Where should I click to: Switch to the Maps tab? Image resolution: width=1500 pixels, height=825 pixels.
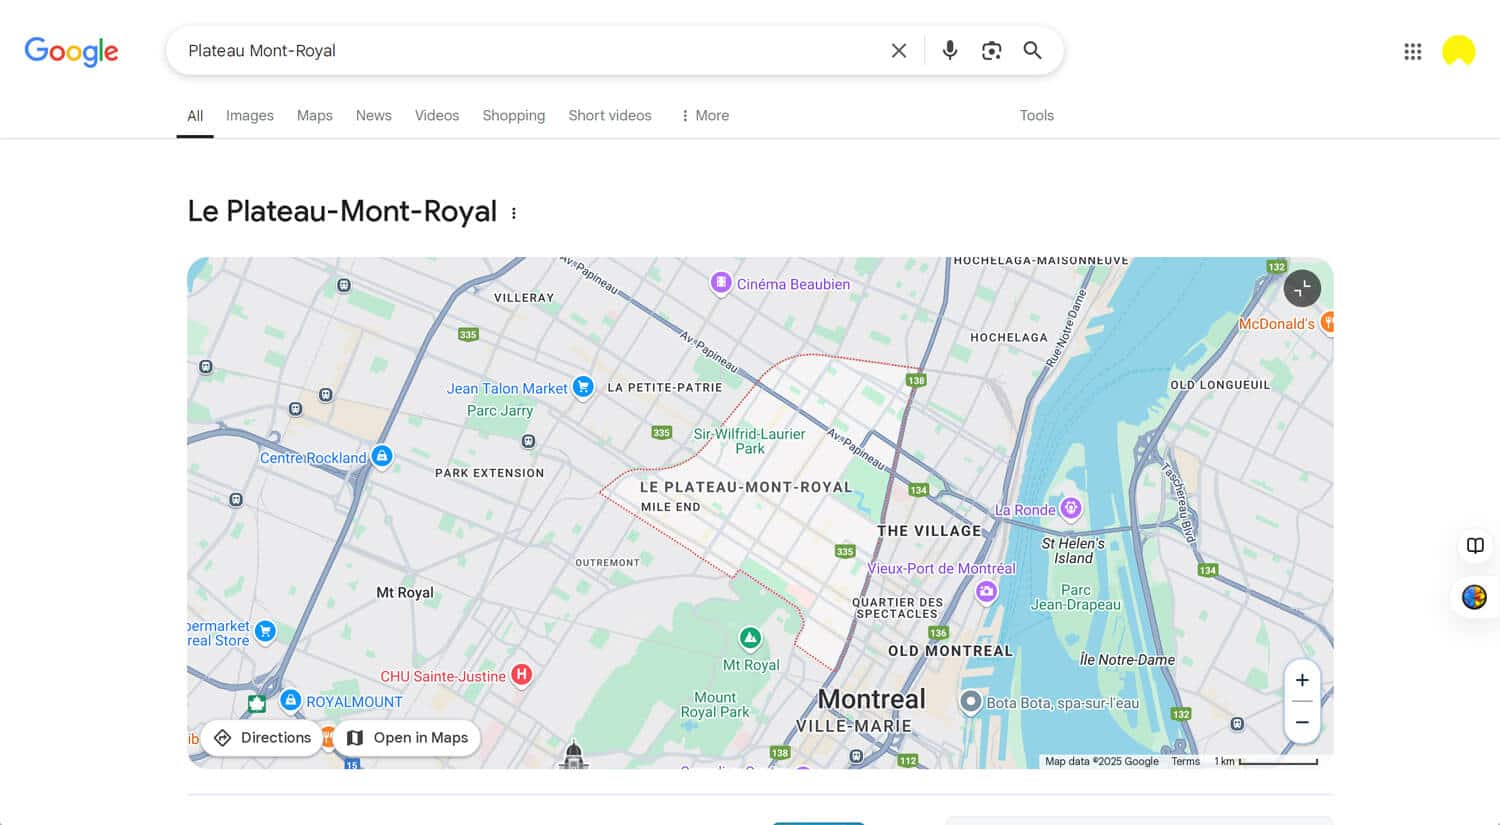click(314, 115)
